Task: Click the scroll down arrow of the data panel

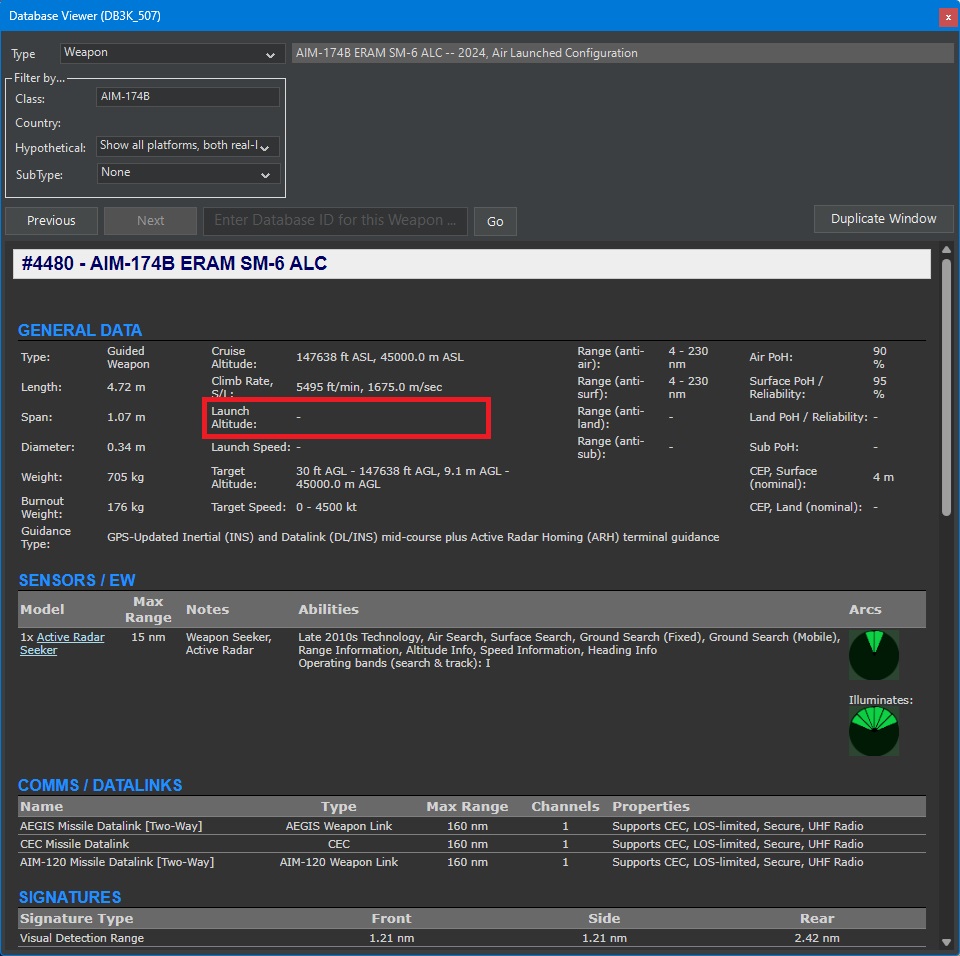Action: click(x=946, y=943)
